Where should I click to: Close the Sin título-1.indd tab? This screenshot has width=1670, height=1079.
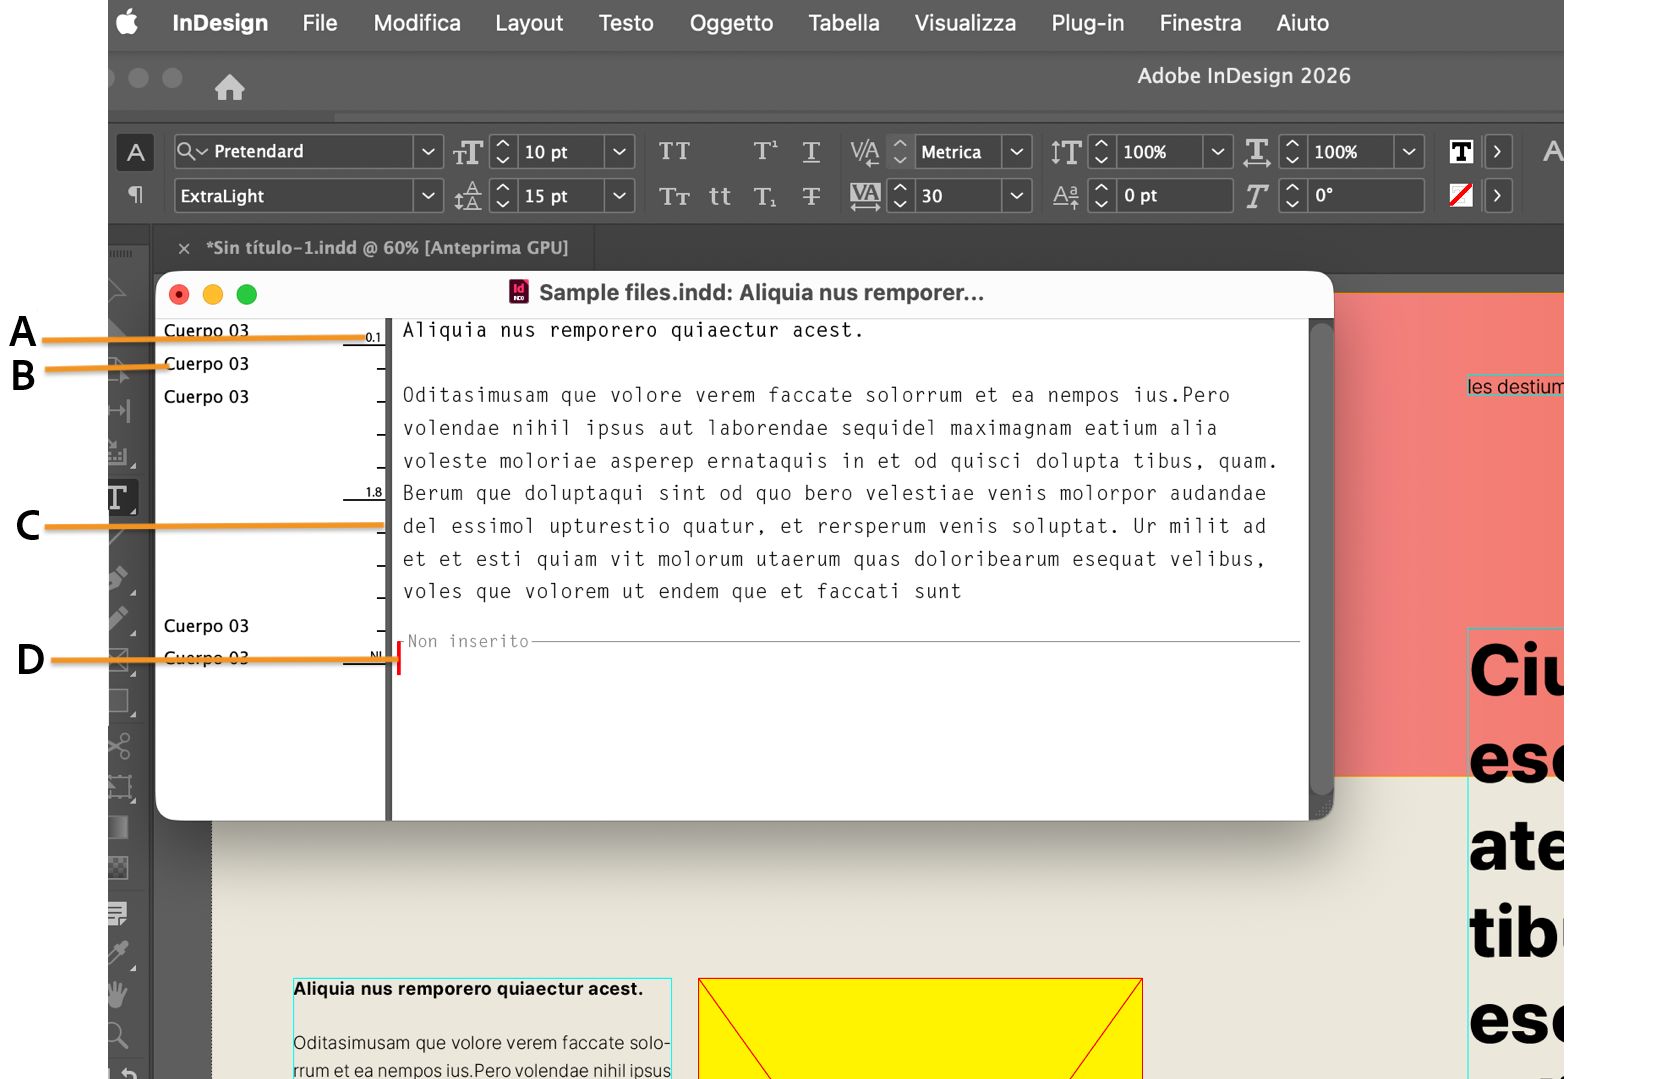click(184, 248)
